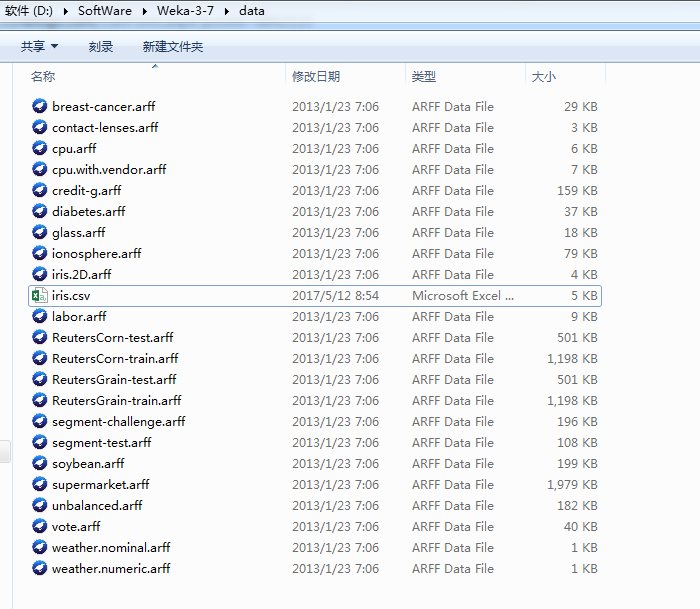Click the Microsoft Excel type cell
This screenshot has height=609, width=700.
[x=463, y=296]
